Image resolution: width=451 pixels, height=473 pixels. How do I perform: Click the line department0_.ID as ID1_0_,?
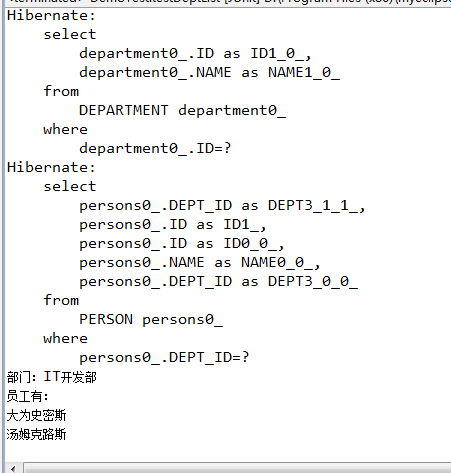tap(195, 54)
